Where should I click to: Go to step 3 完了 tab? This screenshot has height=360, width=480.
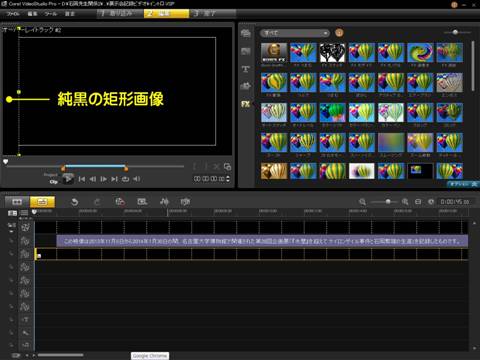tap(213, 13)
